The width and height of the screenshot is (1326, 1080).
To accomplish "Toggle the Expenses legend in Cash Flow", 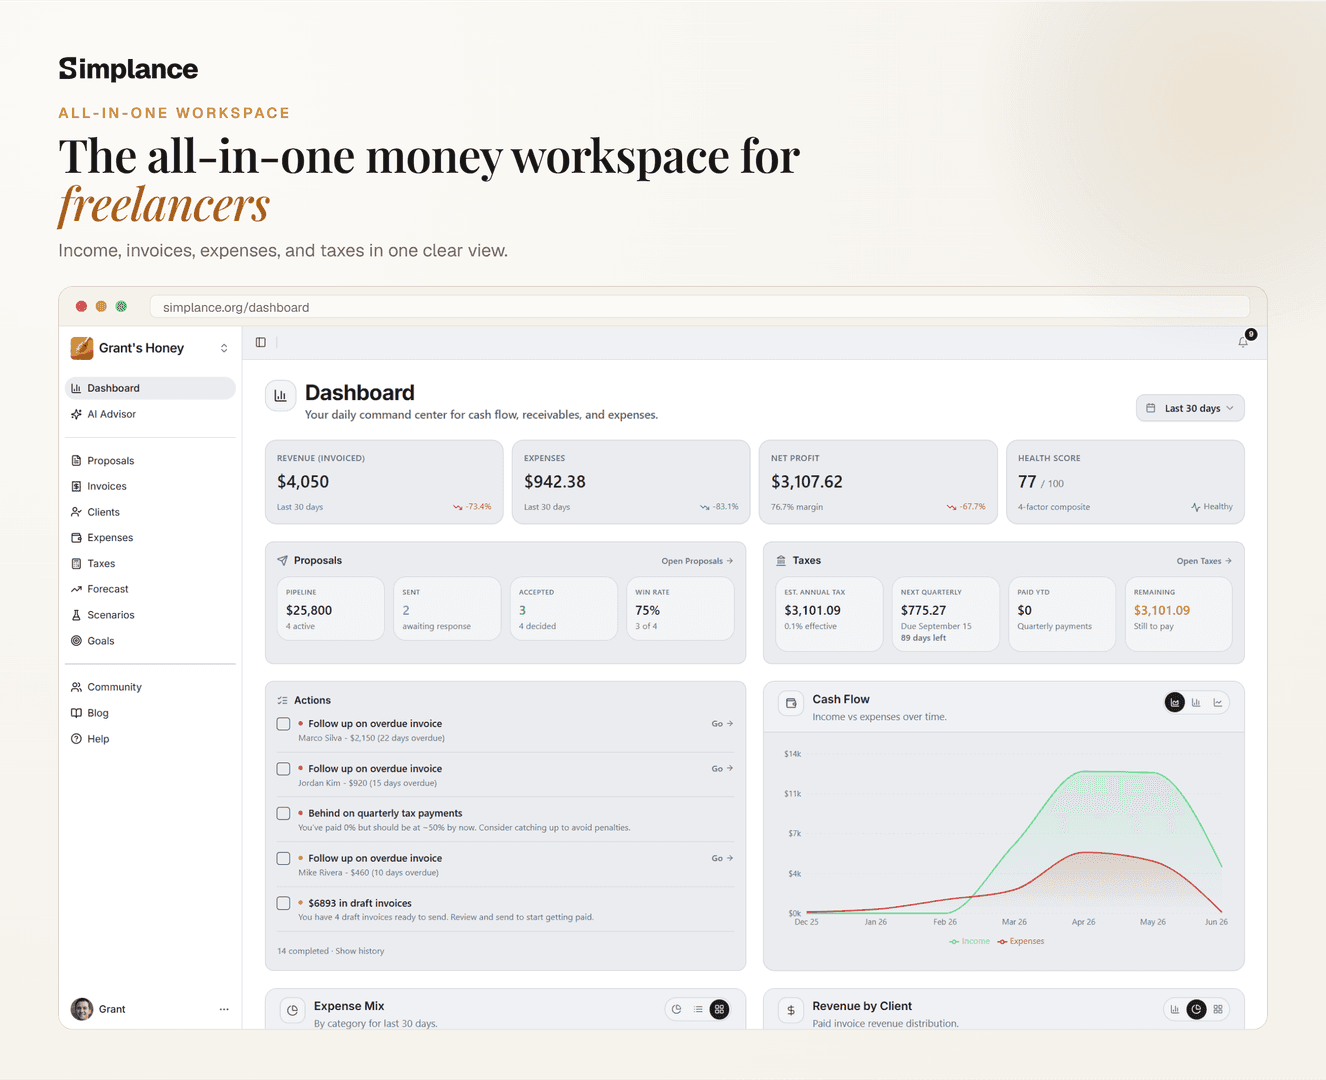I will pyautogui.click(x=1020, y=941).
